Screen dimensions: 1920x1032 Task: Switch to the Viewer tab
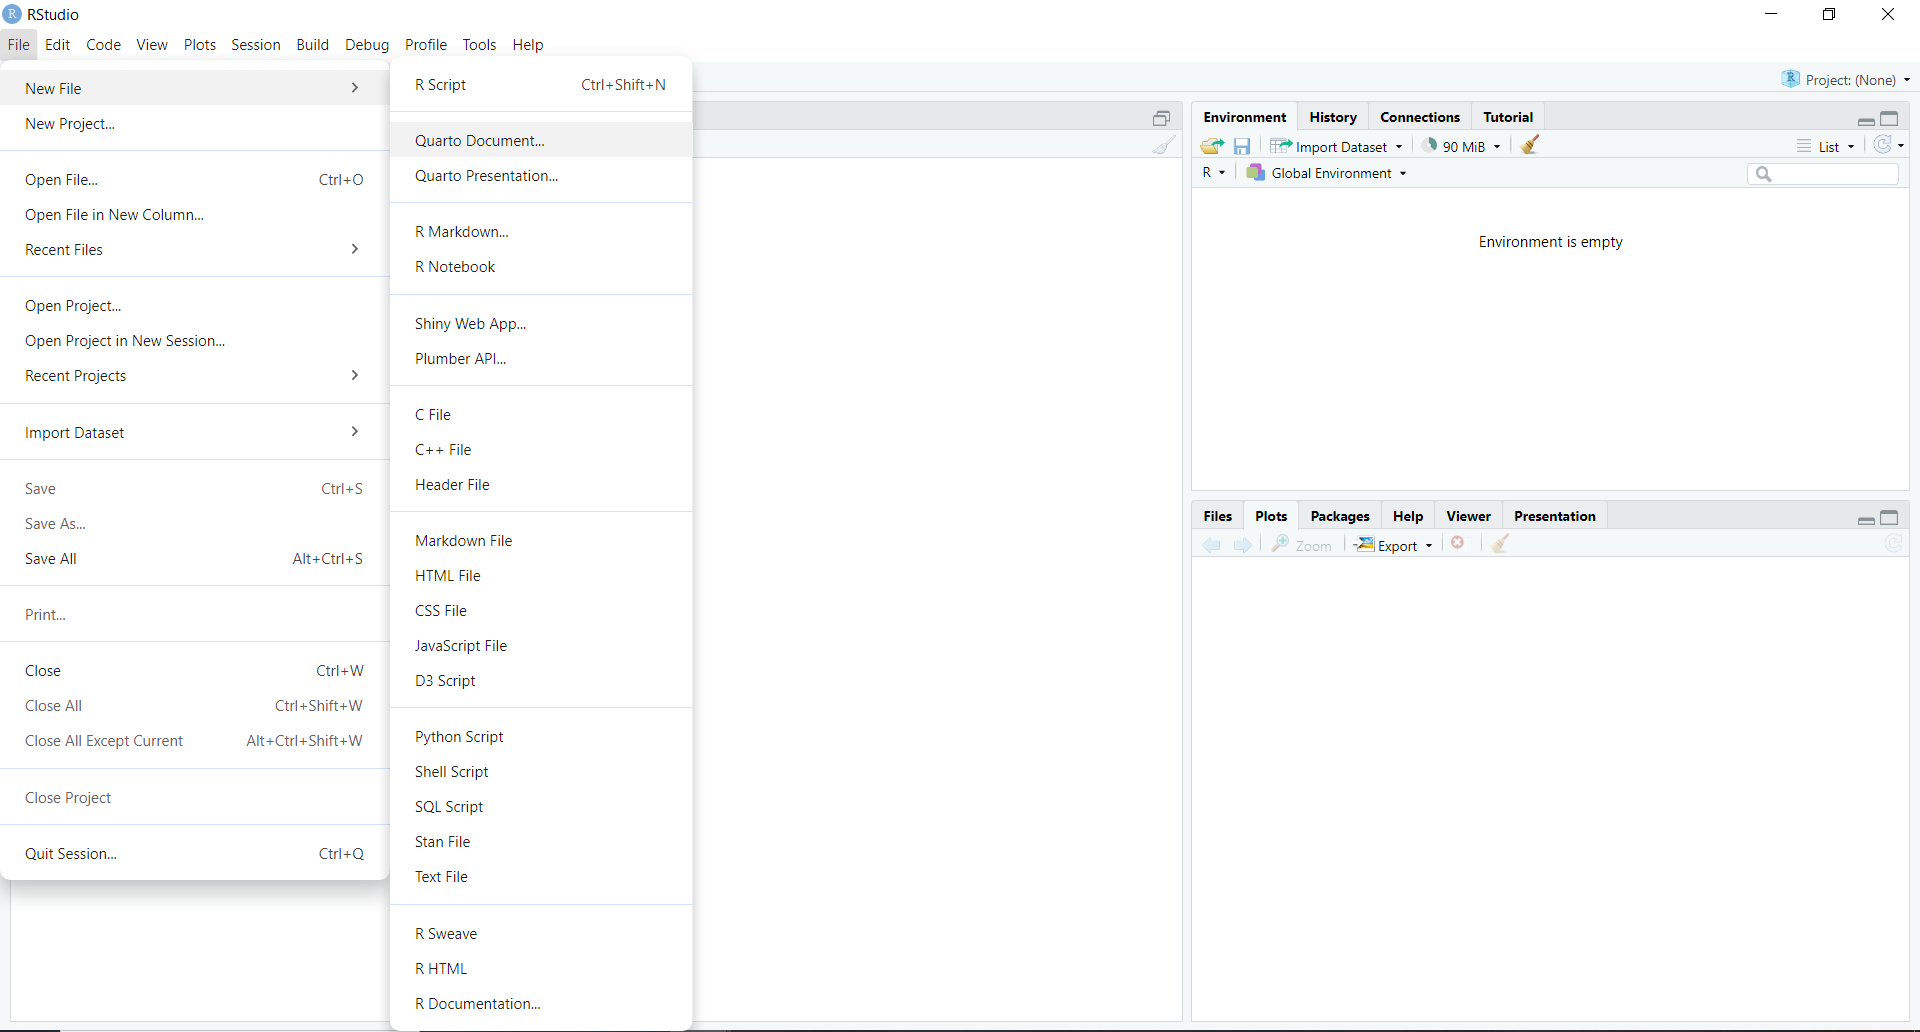click(x=1468, y=516)
